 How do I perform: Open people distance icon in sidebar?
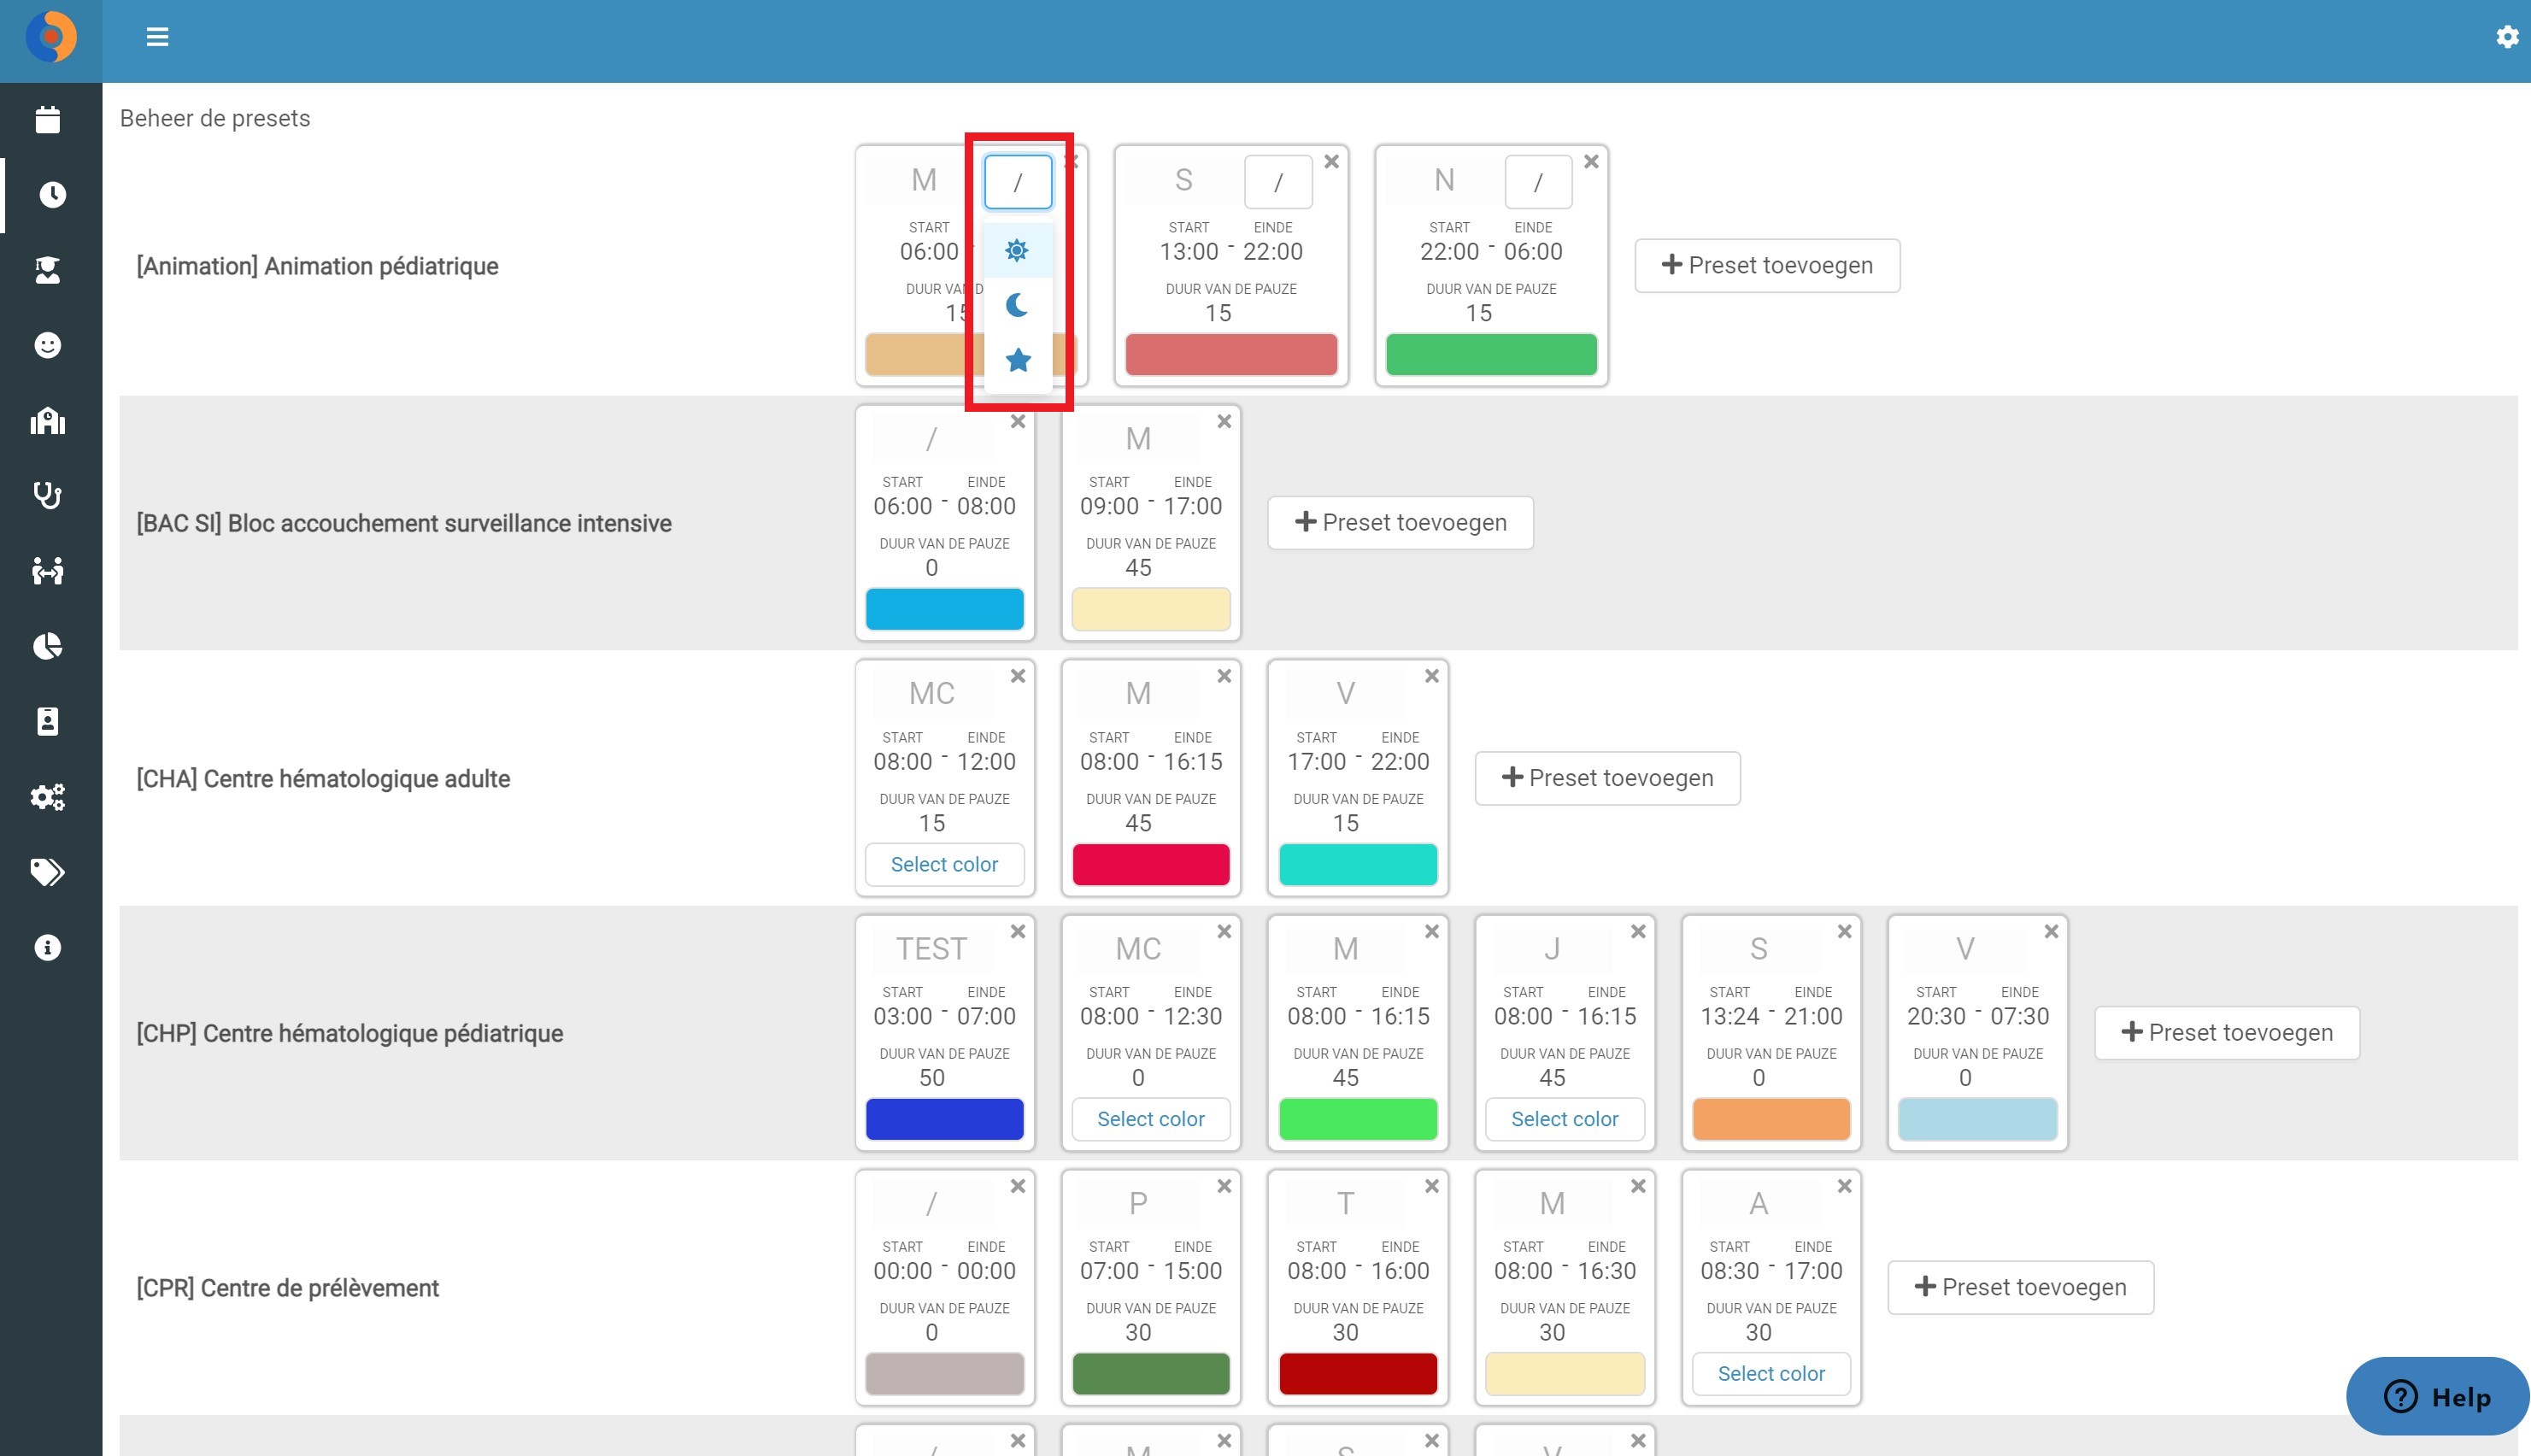[48, 571]
